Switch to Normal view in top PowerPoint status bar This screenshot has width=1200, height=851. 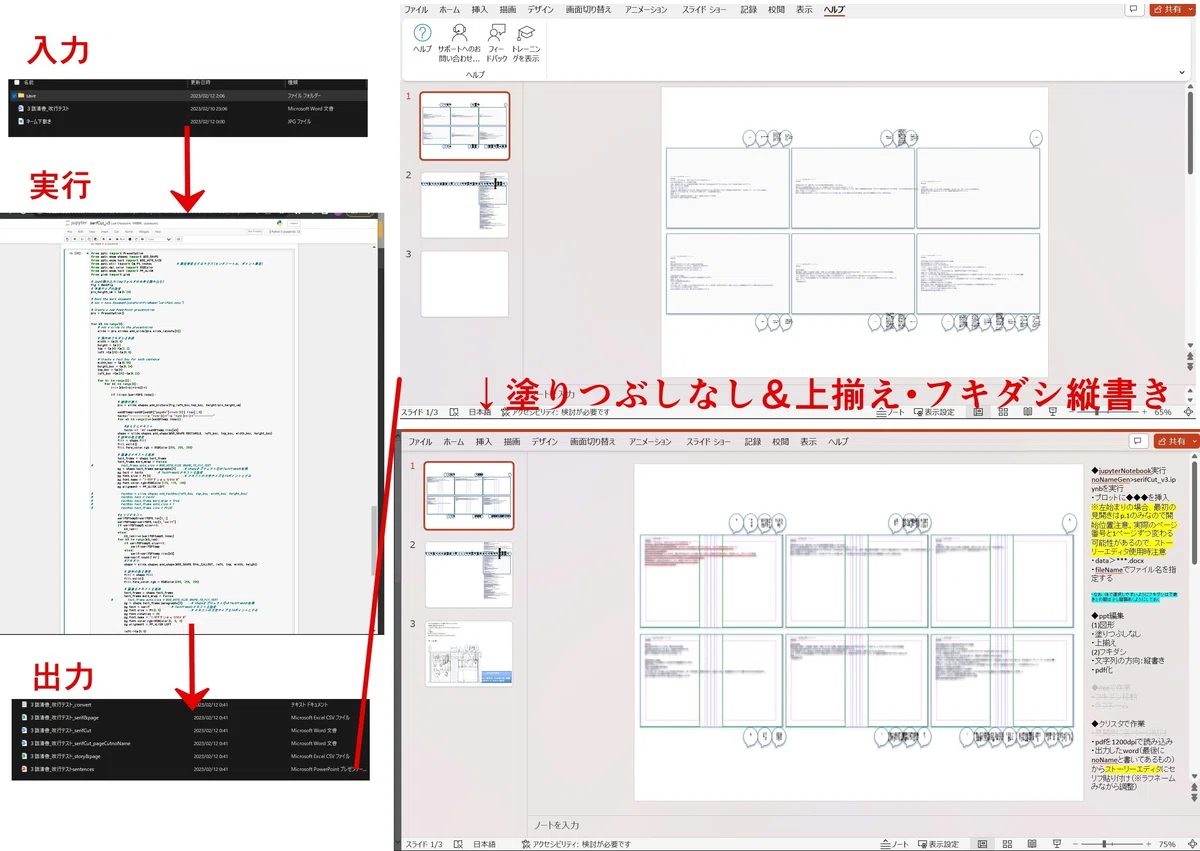(x=978, y=411)
